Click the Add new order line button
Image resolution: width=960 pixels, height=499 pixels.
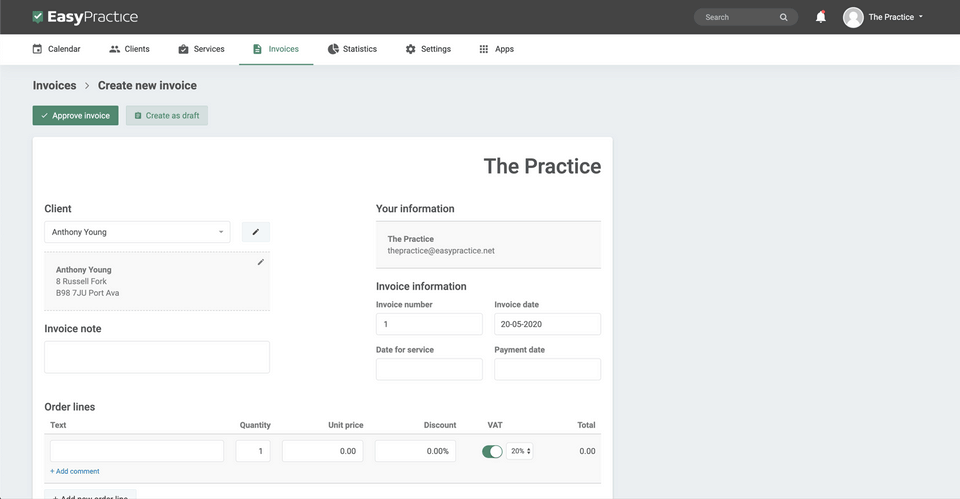click(x=90, y=495)
